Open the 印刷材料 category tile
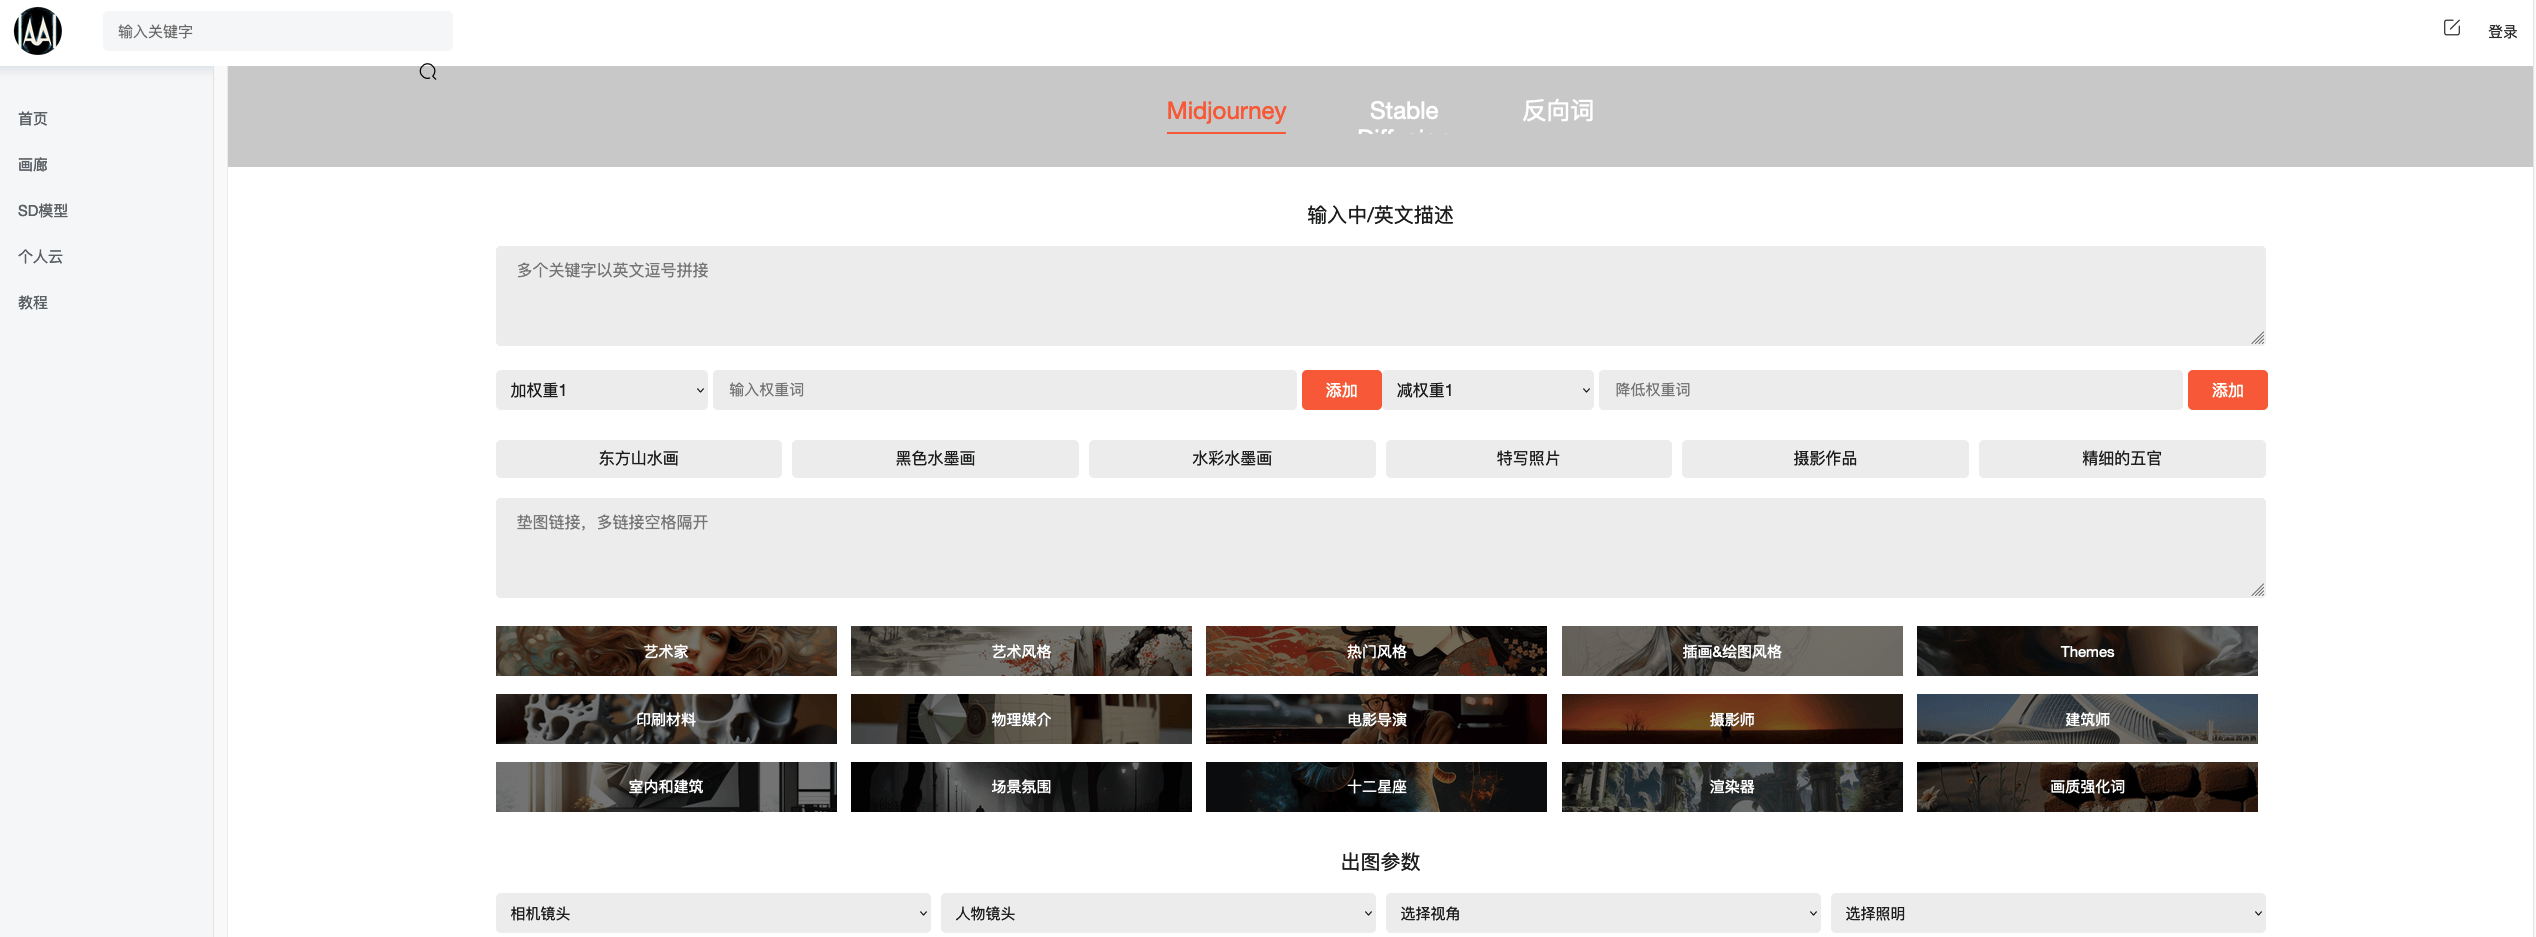 666,719
